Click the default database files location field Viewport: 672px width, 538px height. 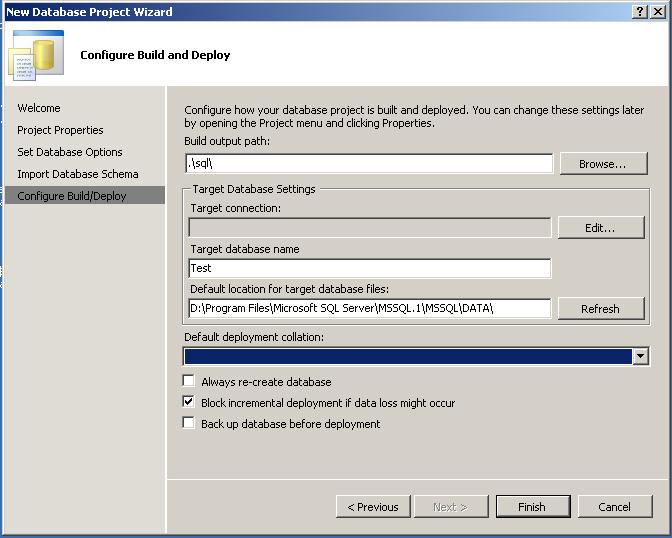pyautogui.click(x=370, y=308)
